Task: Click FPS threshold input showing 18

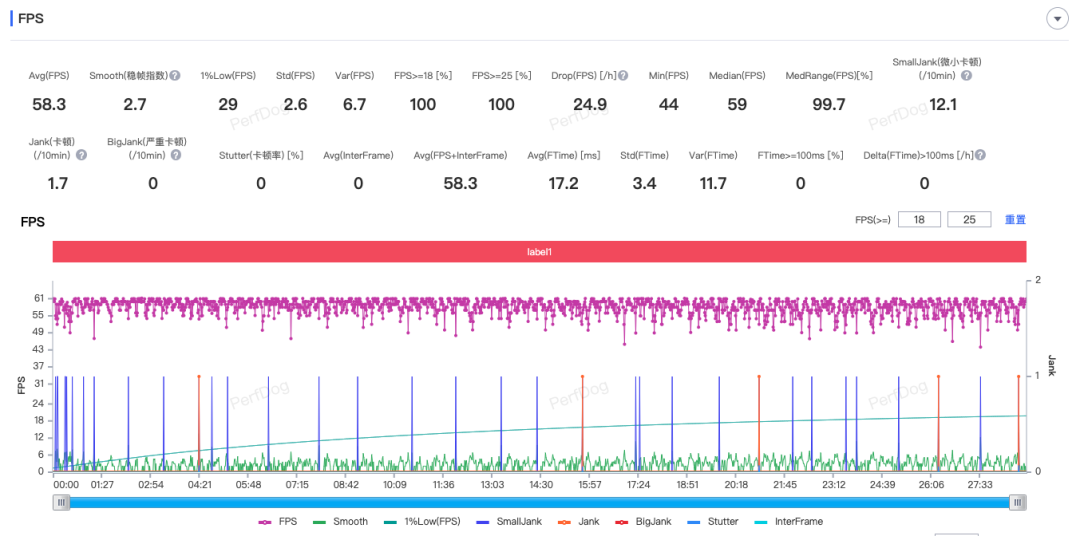Action: click(919, 220)
